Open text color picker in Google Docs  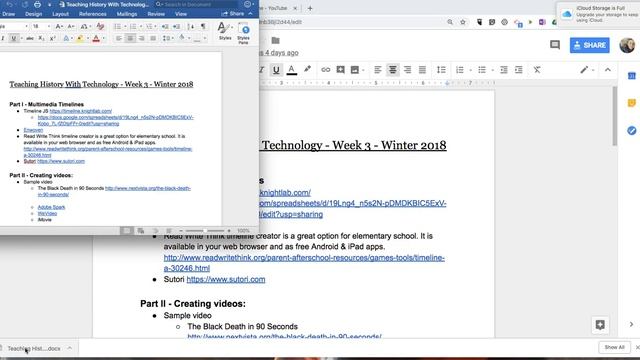[291, 70]
